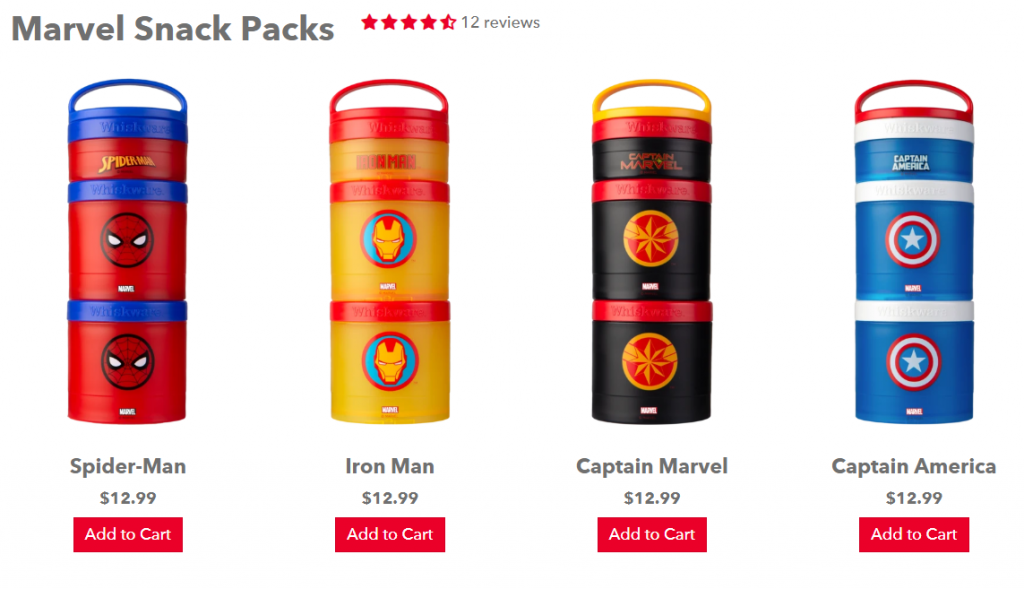1024x589 pixels.
Task: Open the Spider-Man product image
Action: 127,251
